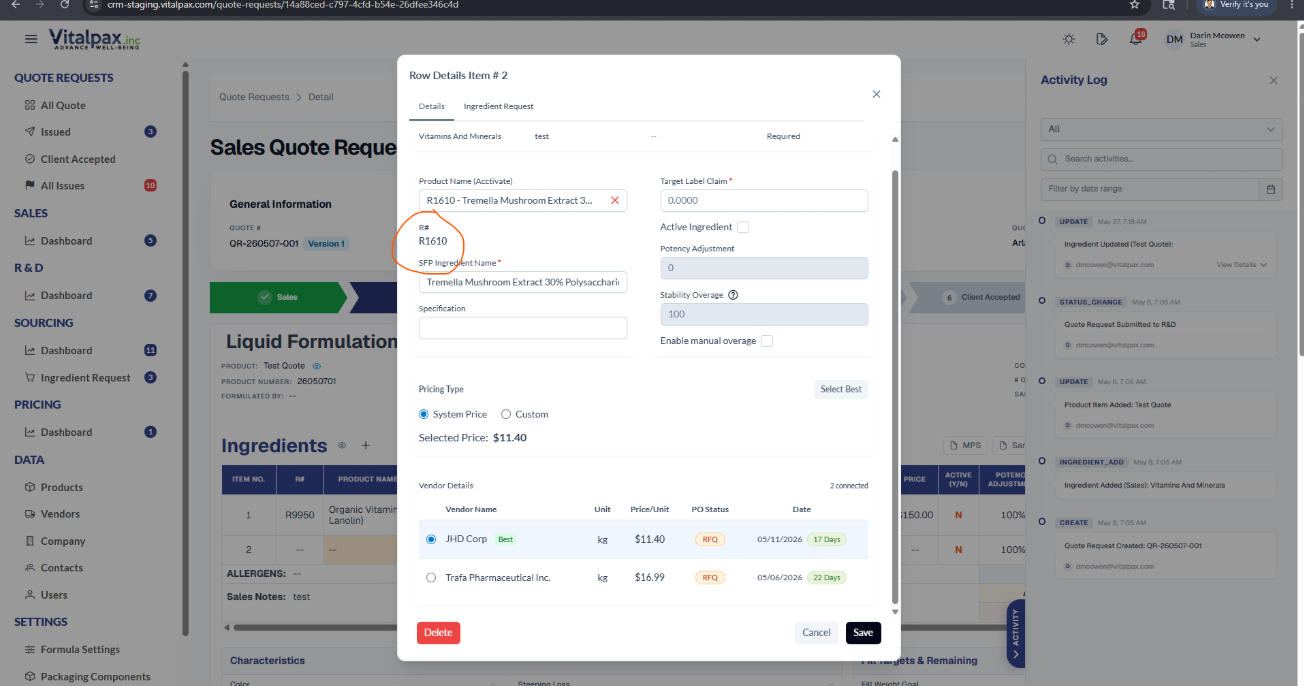The height and width of the screenshot is (686, 1304).
Task: Go to Vendors under Data
Action: tap(60, 514)
